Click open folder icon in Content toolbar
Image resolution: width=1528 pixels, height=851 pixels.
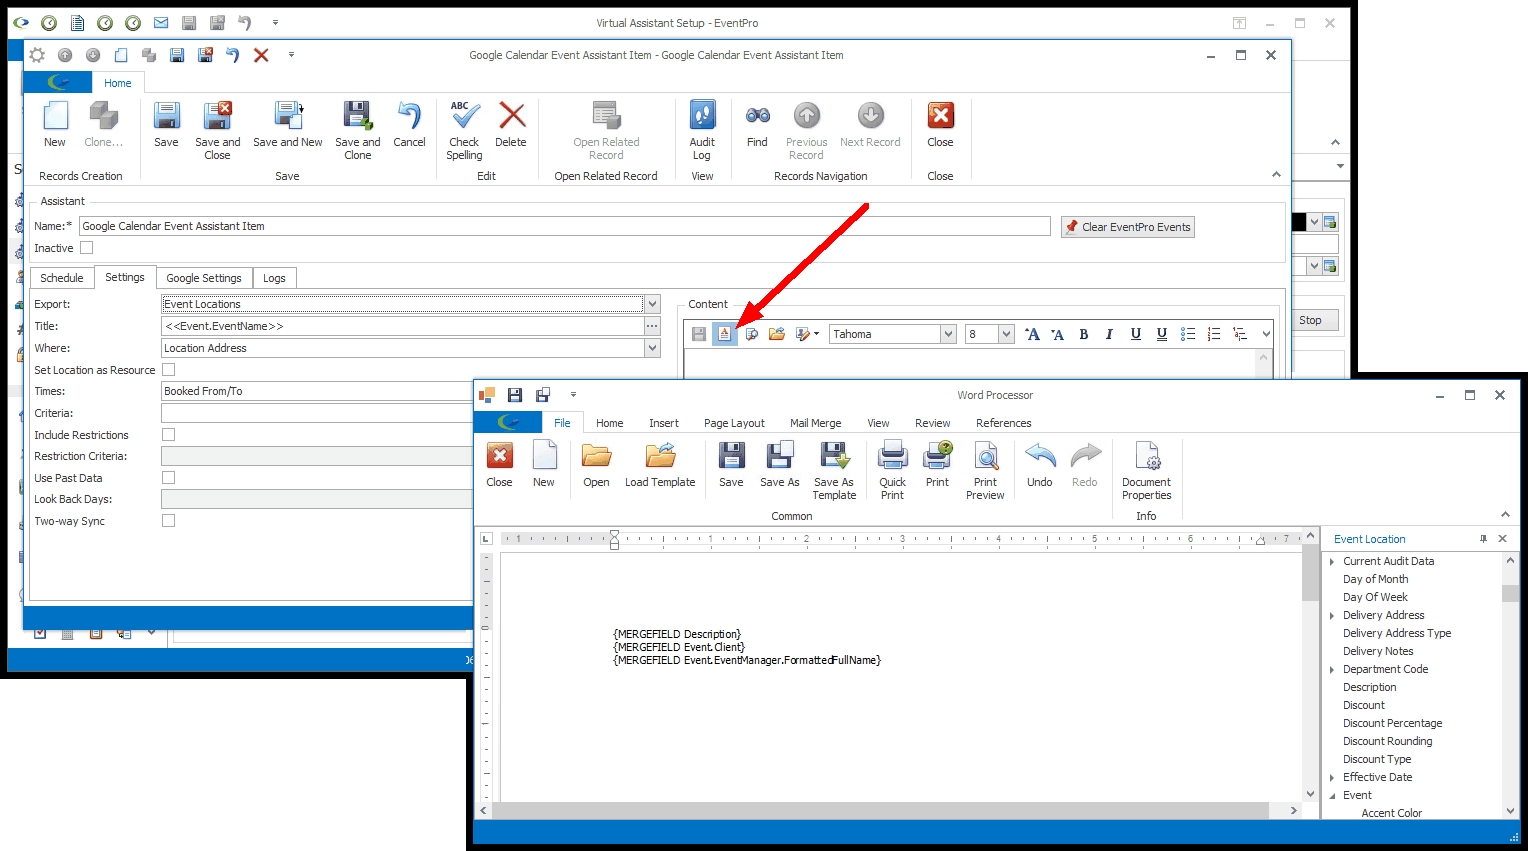[777, 334]
